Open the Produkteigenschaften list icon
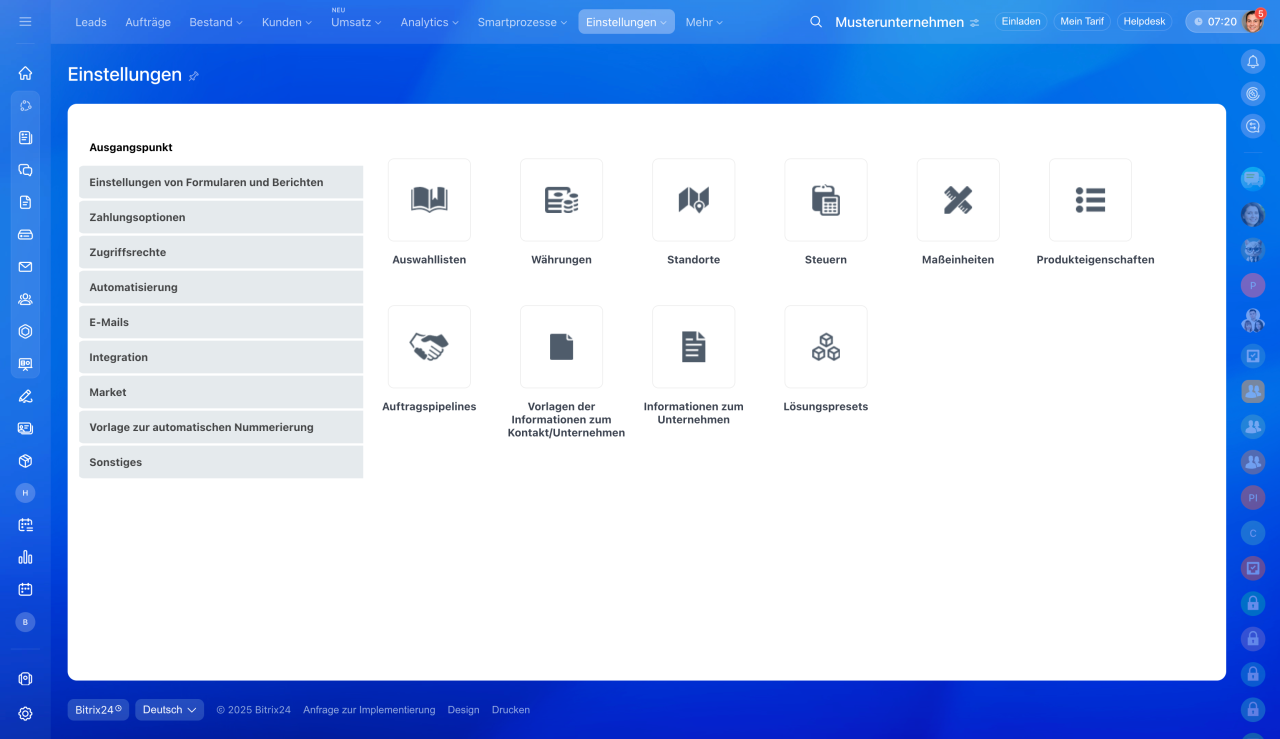This screenshot has height=739, width=1280. click(1090, 200)
